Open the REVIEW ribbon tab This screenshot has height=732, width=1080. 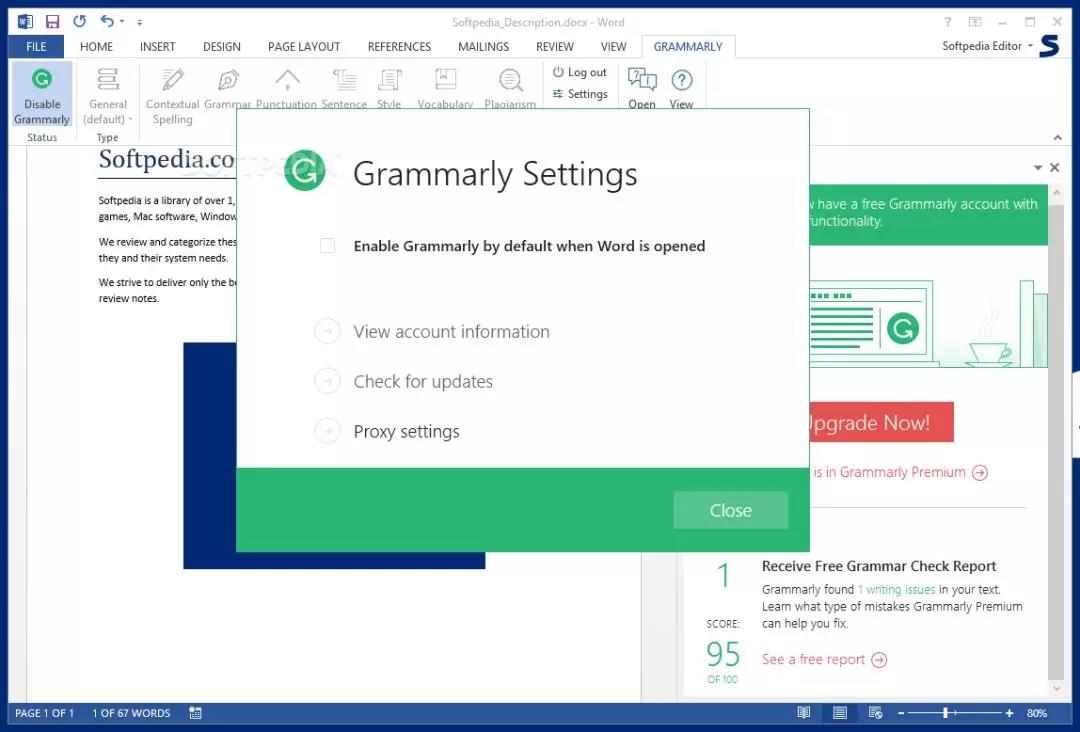554,47
